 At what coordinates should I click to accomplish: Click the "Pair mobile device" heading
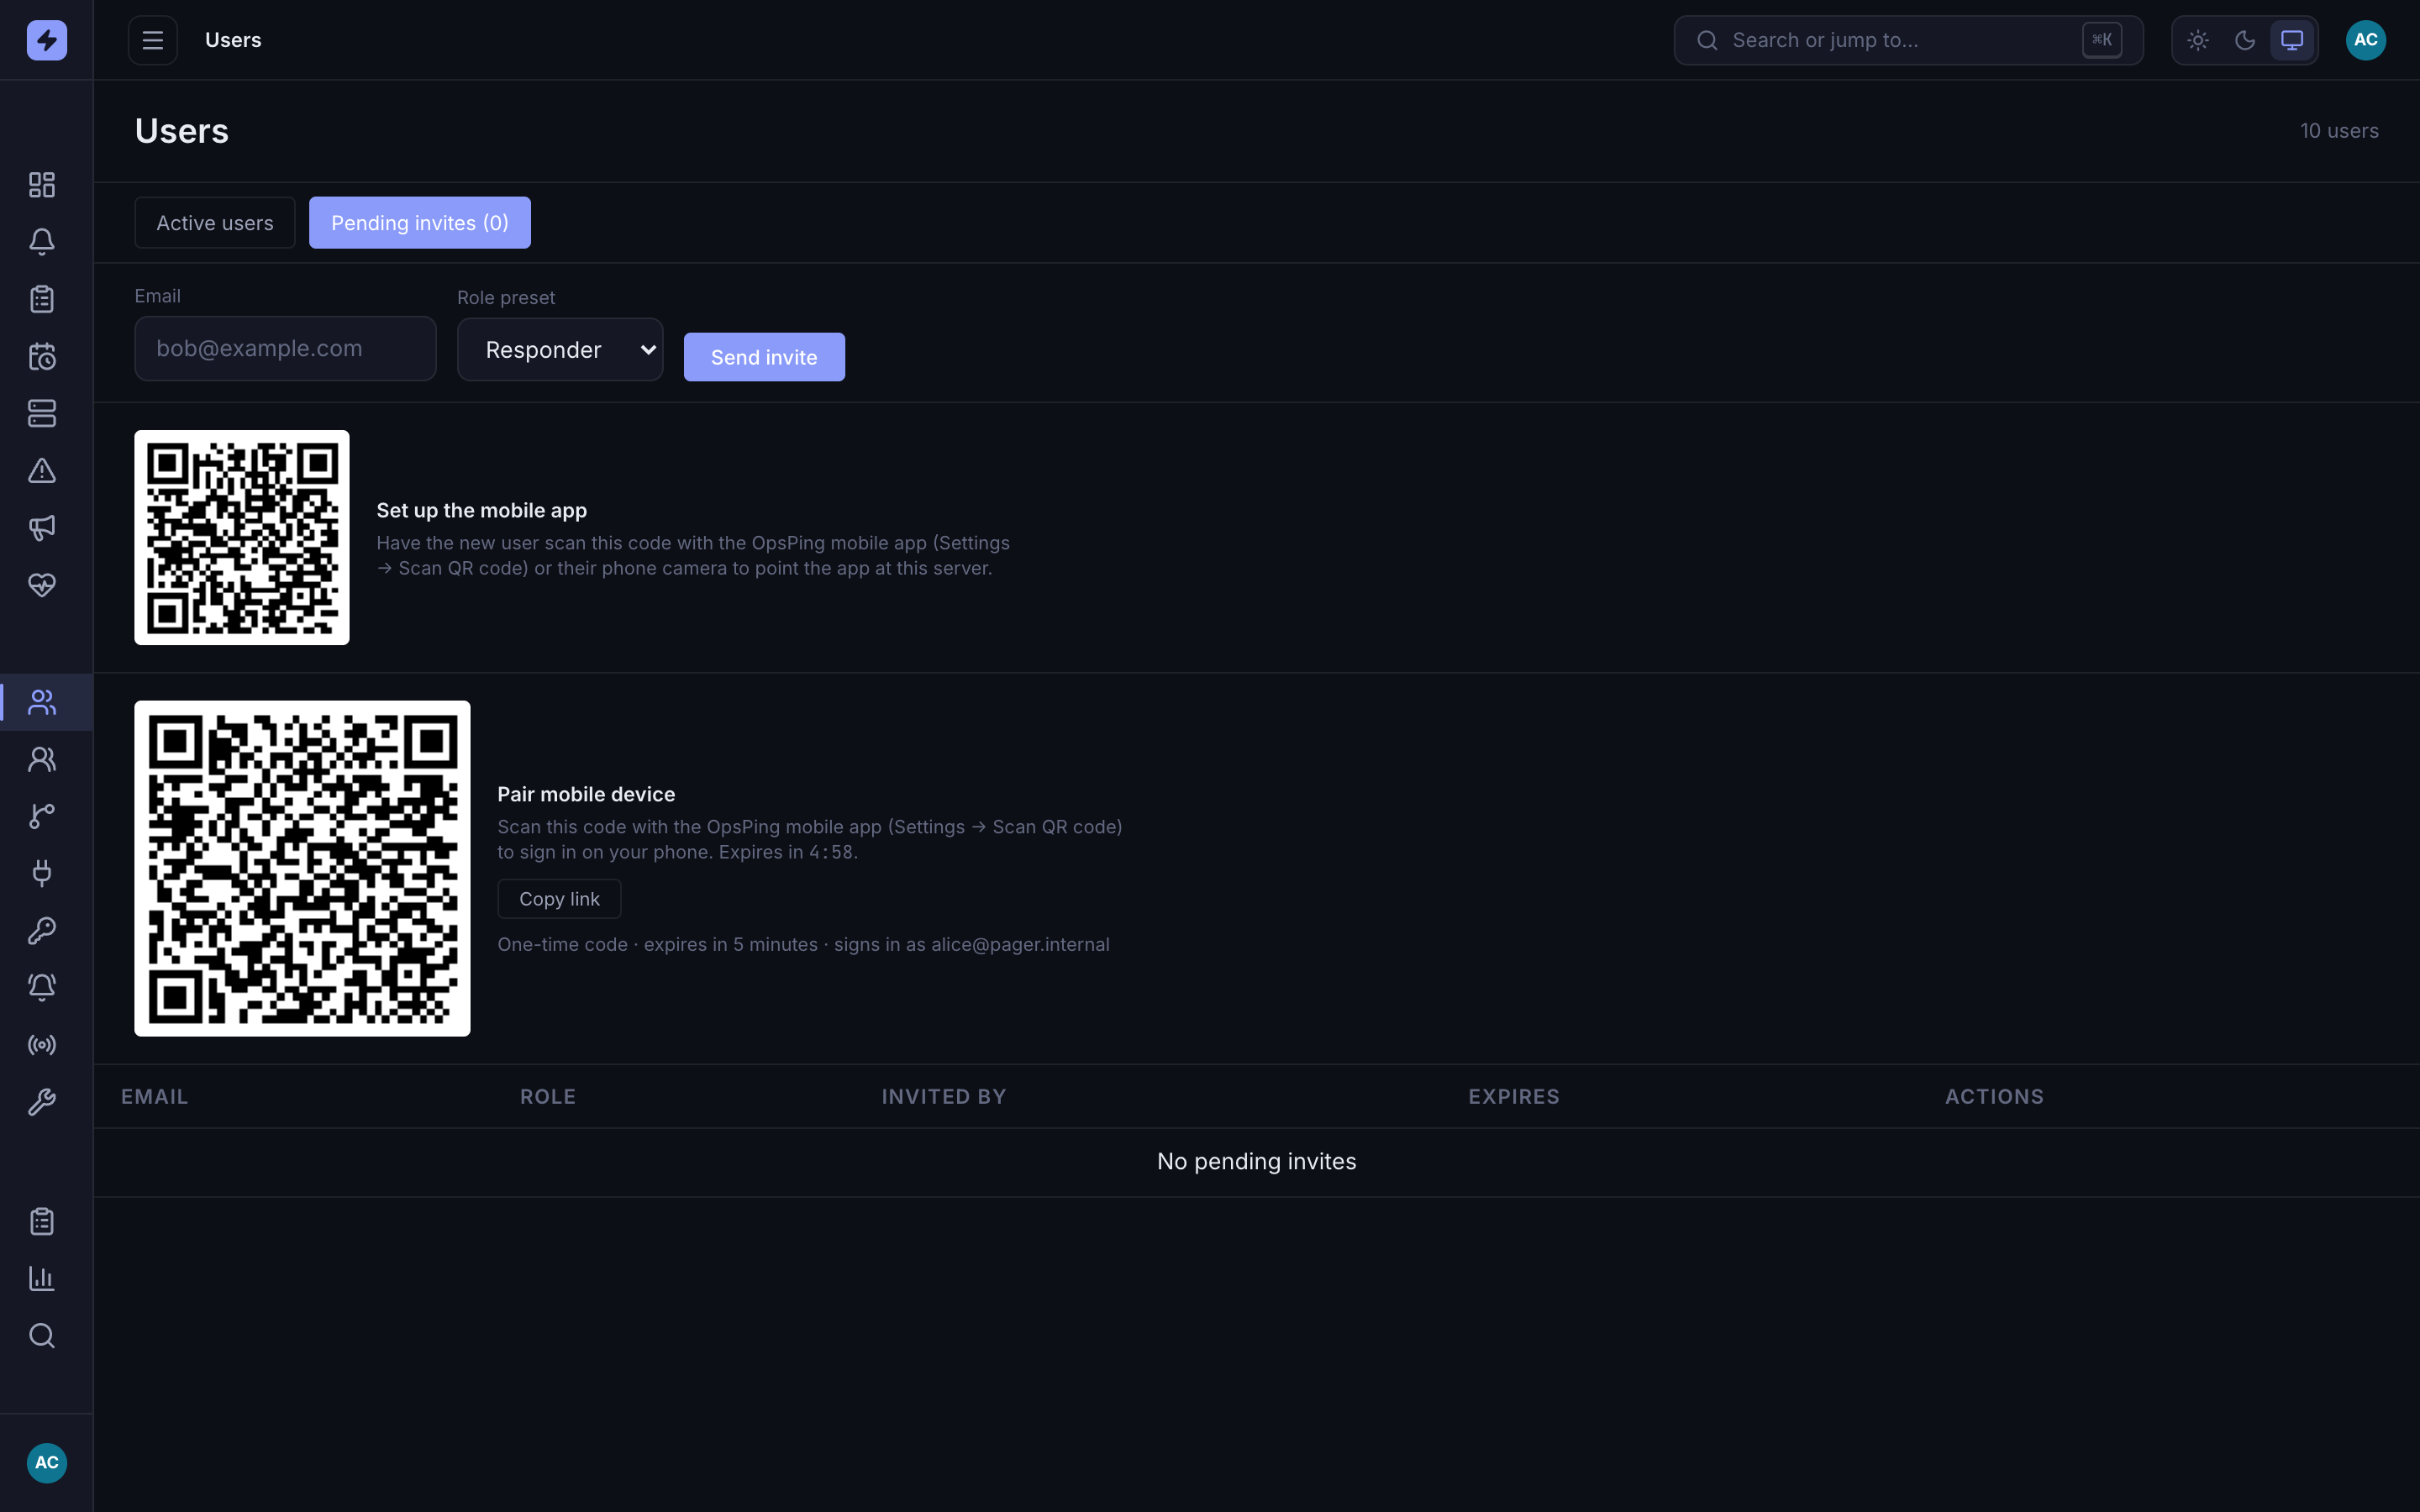tap(586, 795)
